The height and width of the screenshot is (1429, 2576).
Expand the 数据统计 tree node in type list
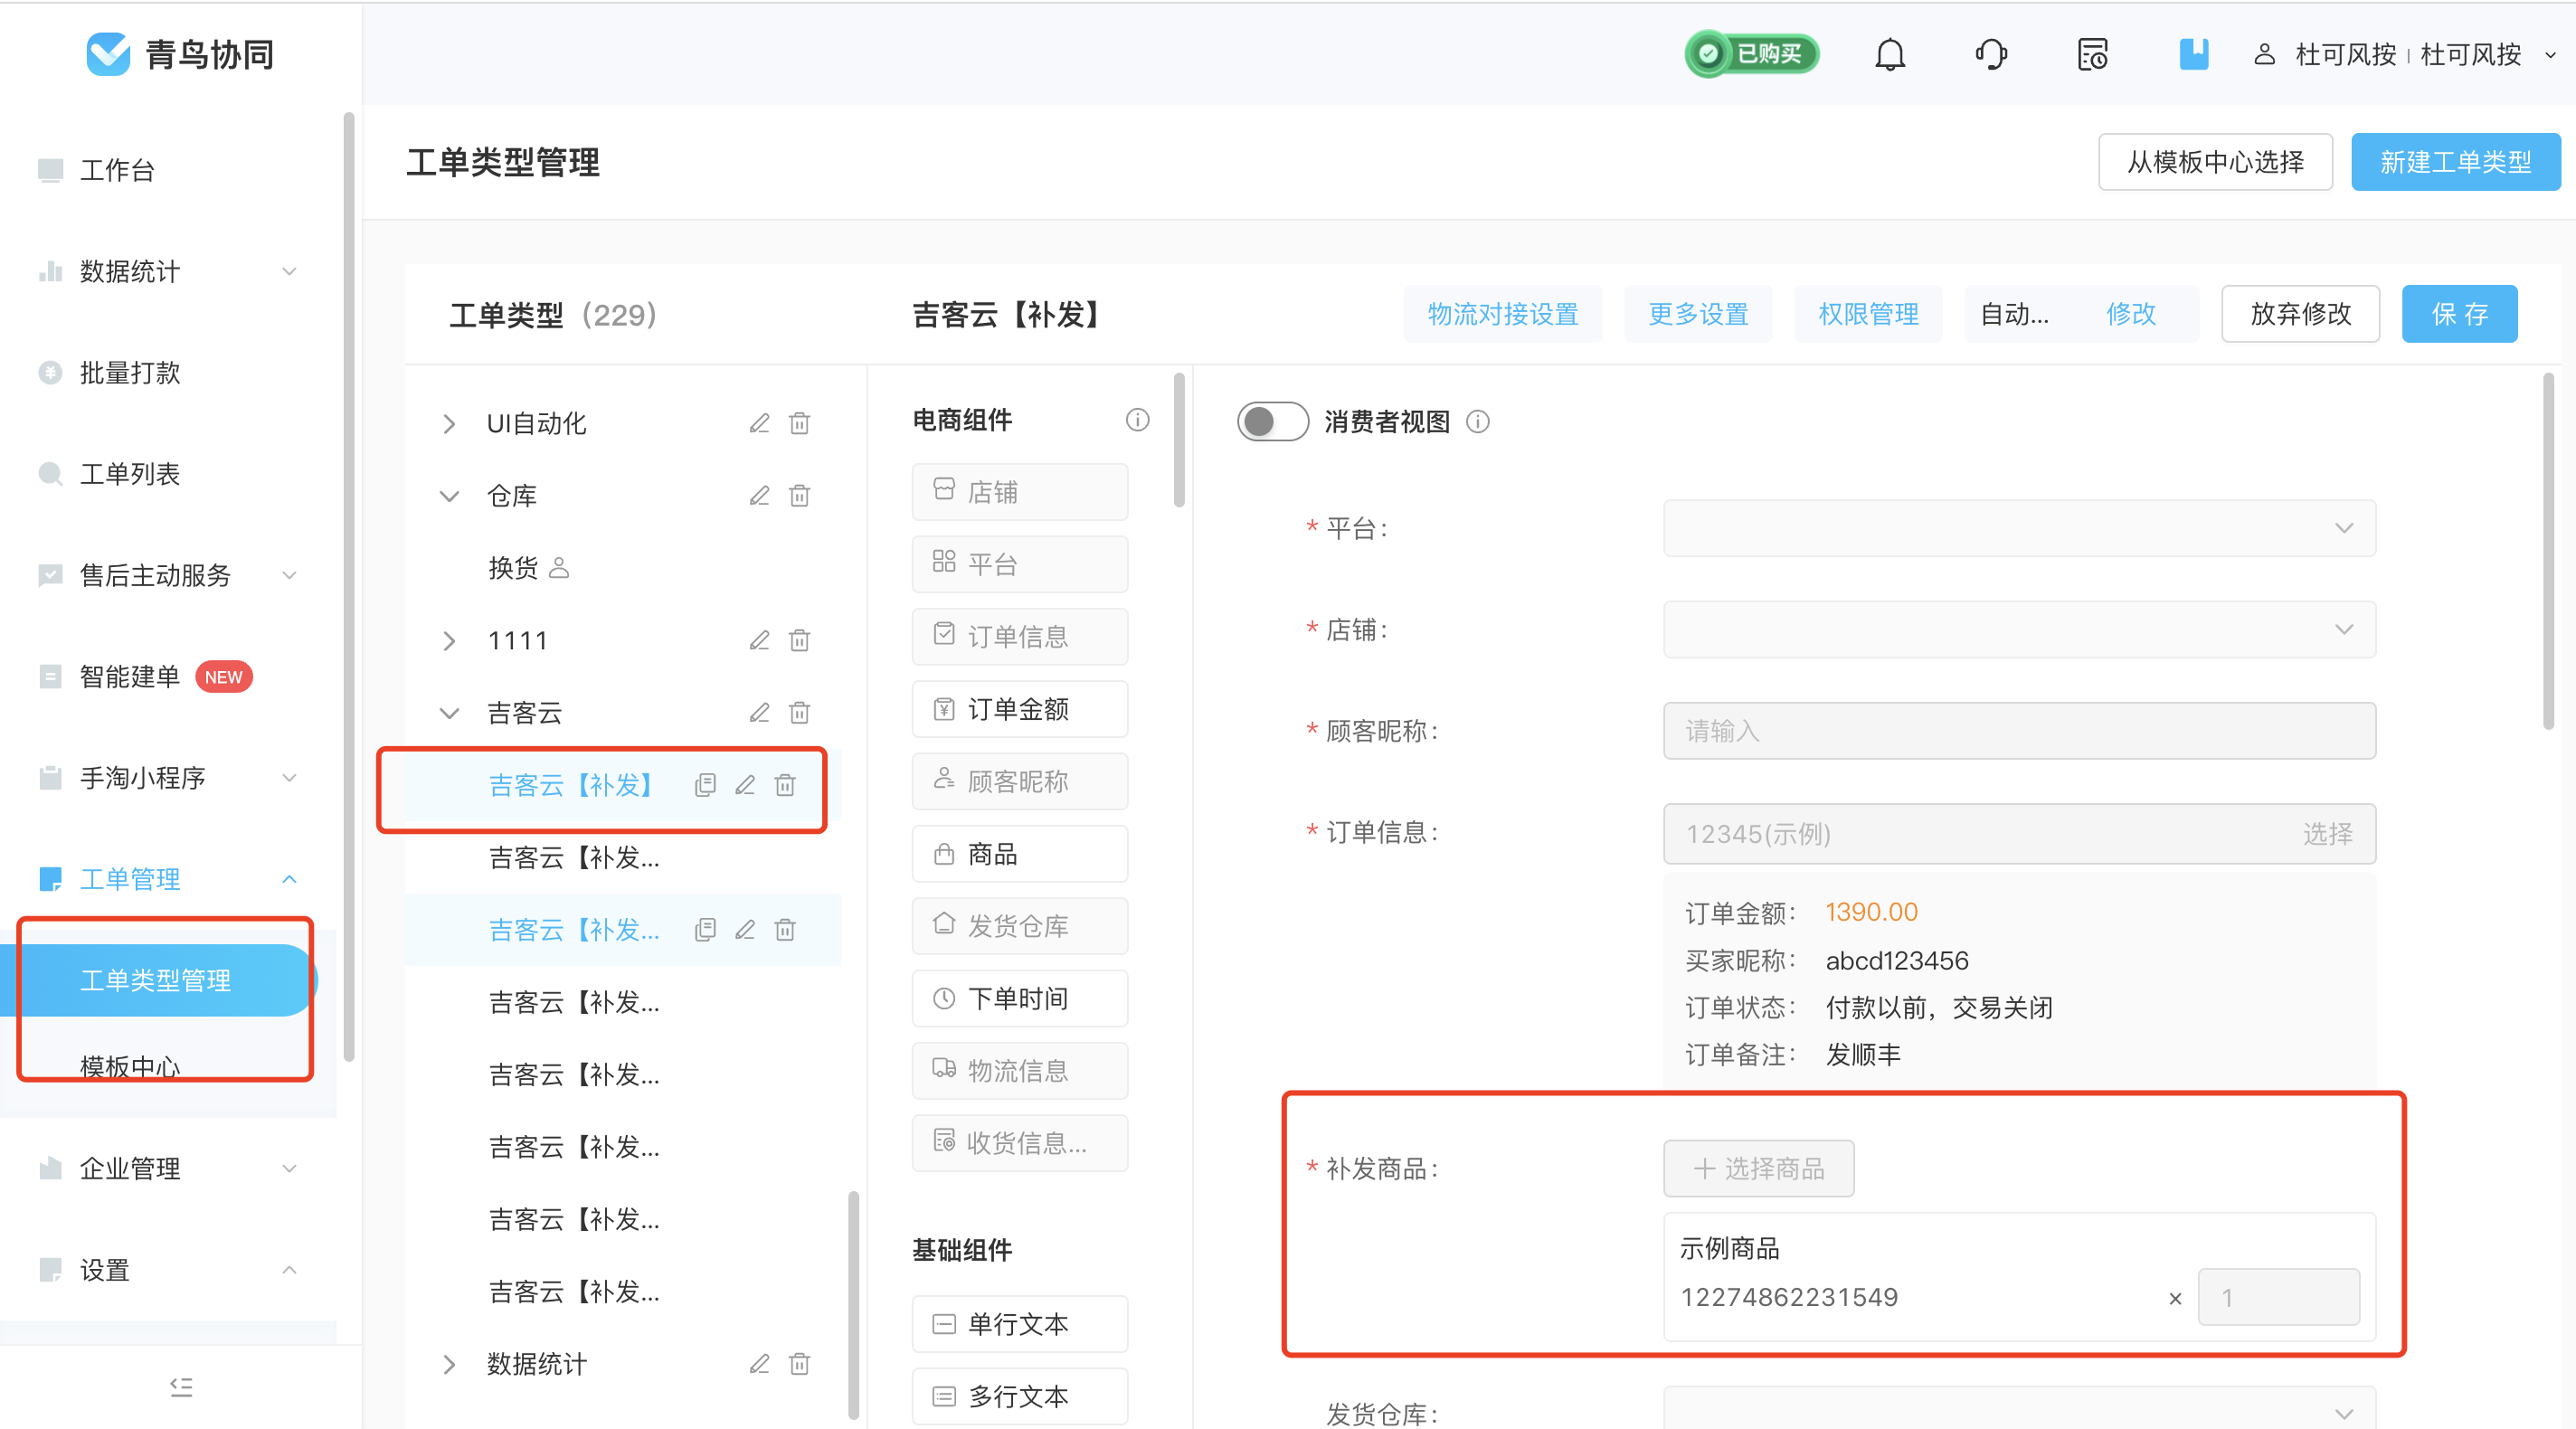pos(449,1364)
